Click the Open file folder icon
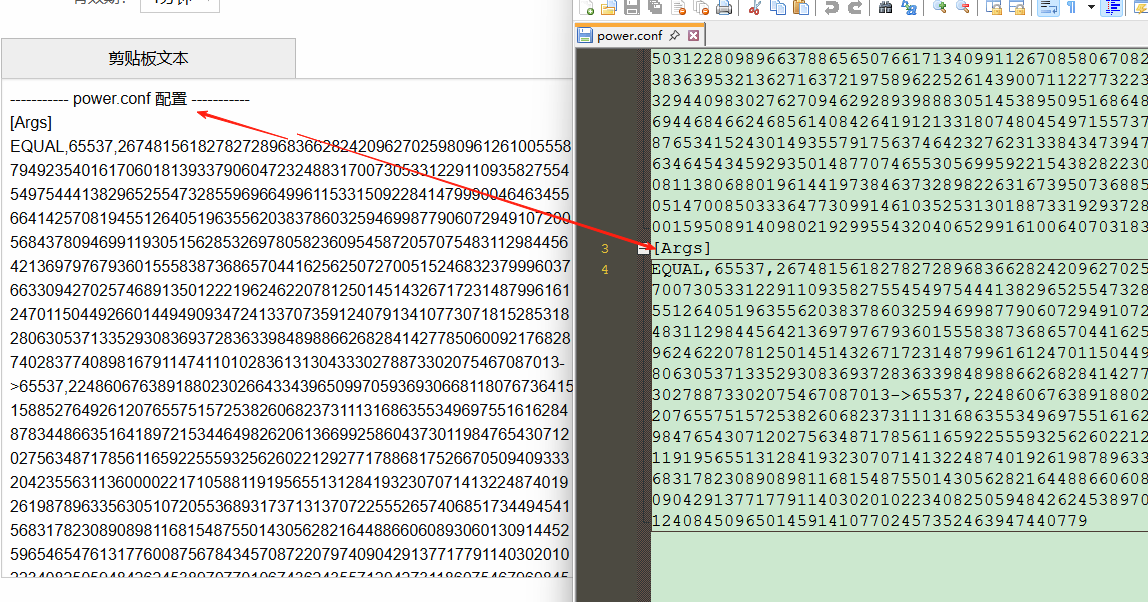This screenshot has width=1148, height=602. tap(609, 7)
